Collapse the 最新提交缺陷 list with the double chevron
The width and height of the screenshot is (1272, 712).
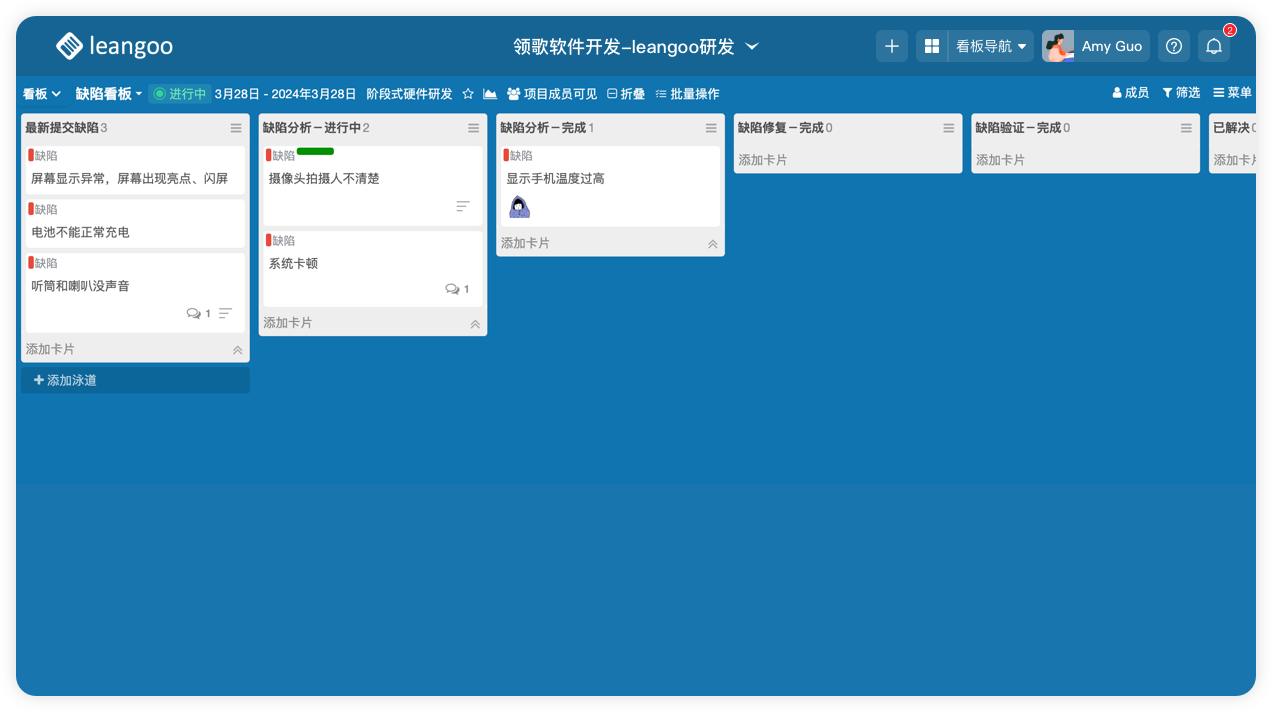[x=237, y=350]
